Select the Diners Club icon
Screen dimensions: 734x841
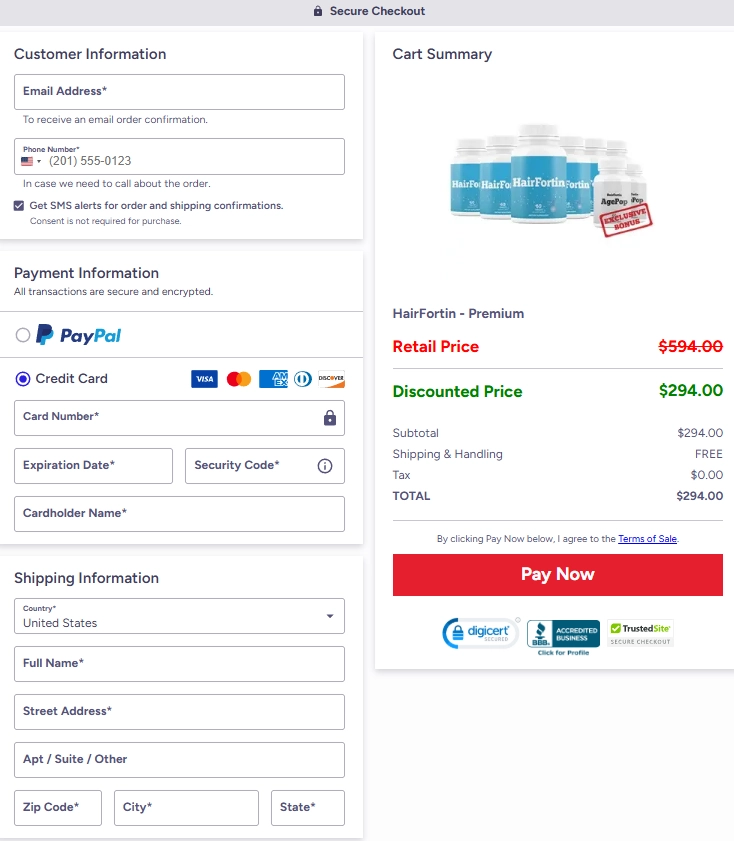click(x=301, y=379)
